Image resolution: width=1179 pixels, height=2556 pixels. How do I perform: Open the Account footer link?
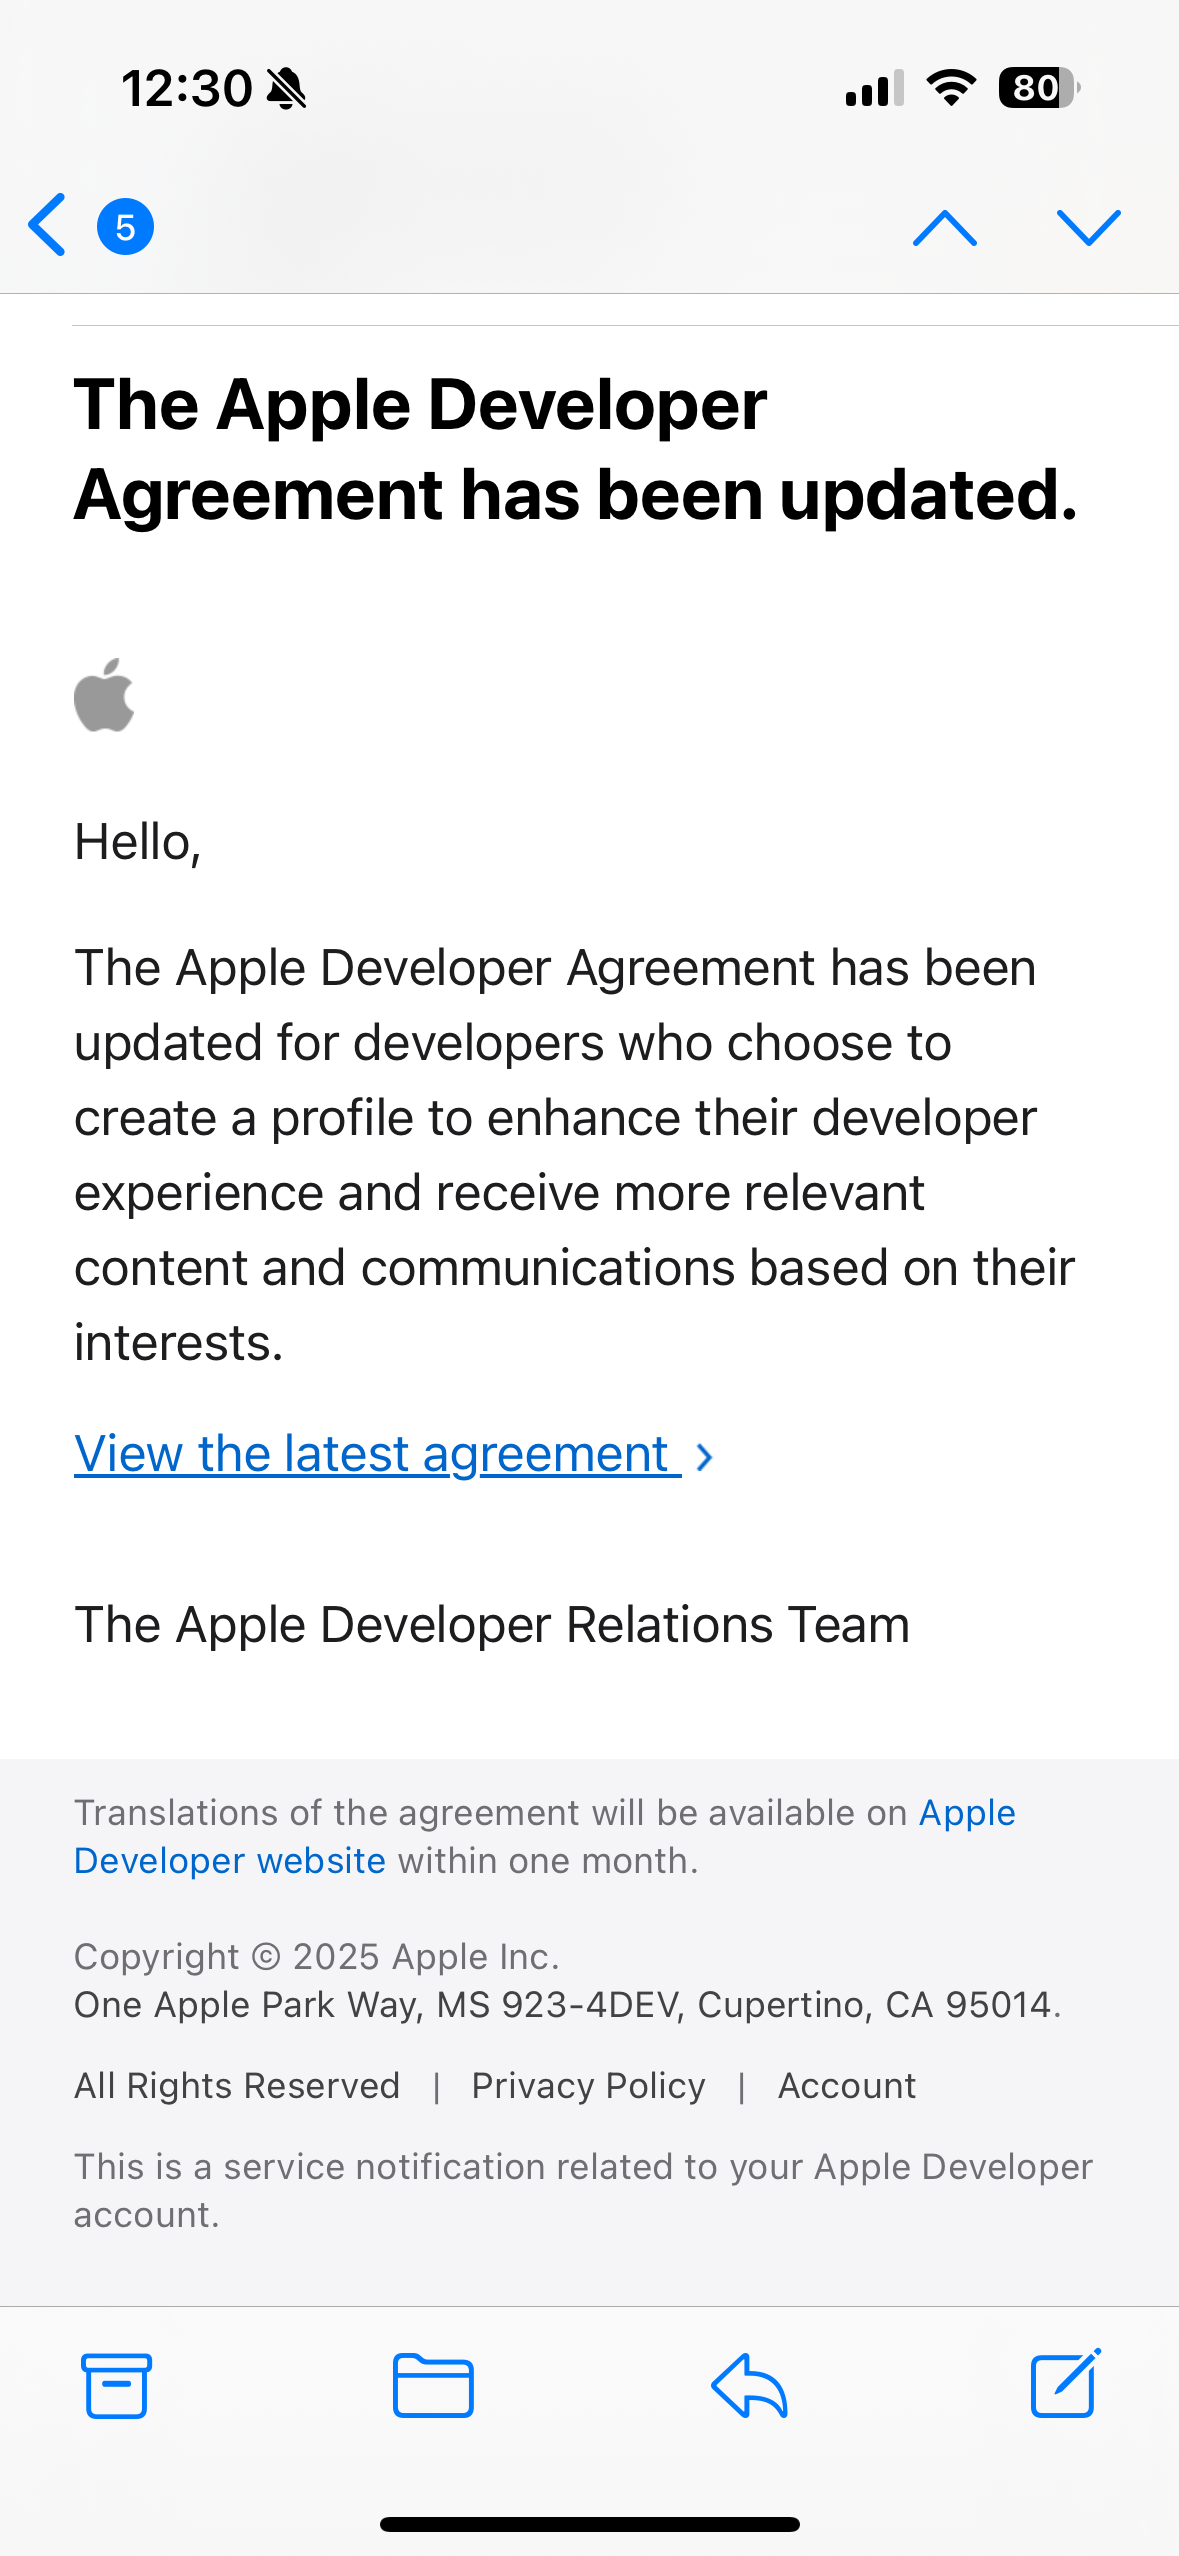click(x=847, y=2086)
